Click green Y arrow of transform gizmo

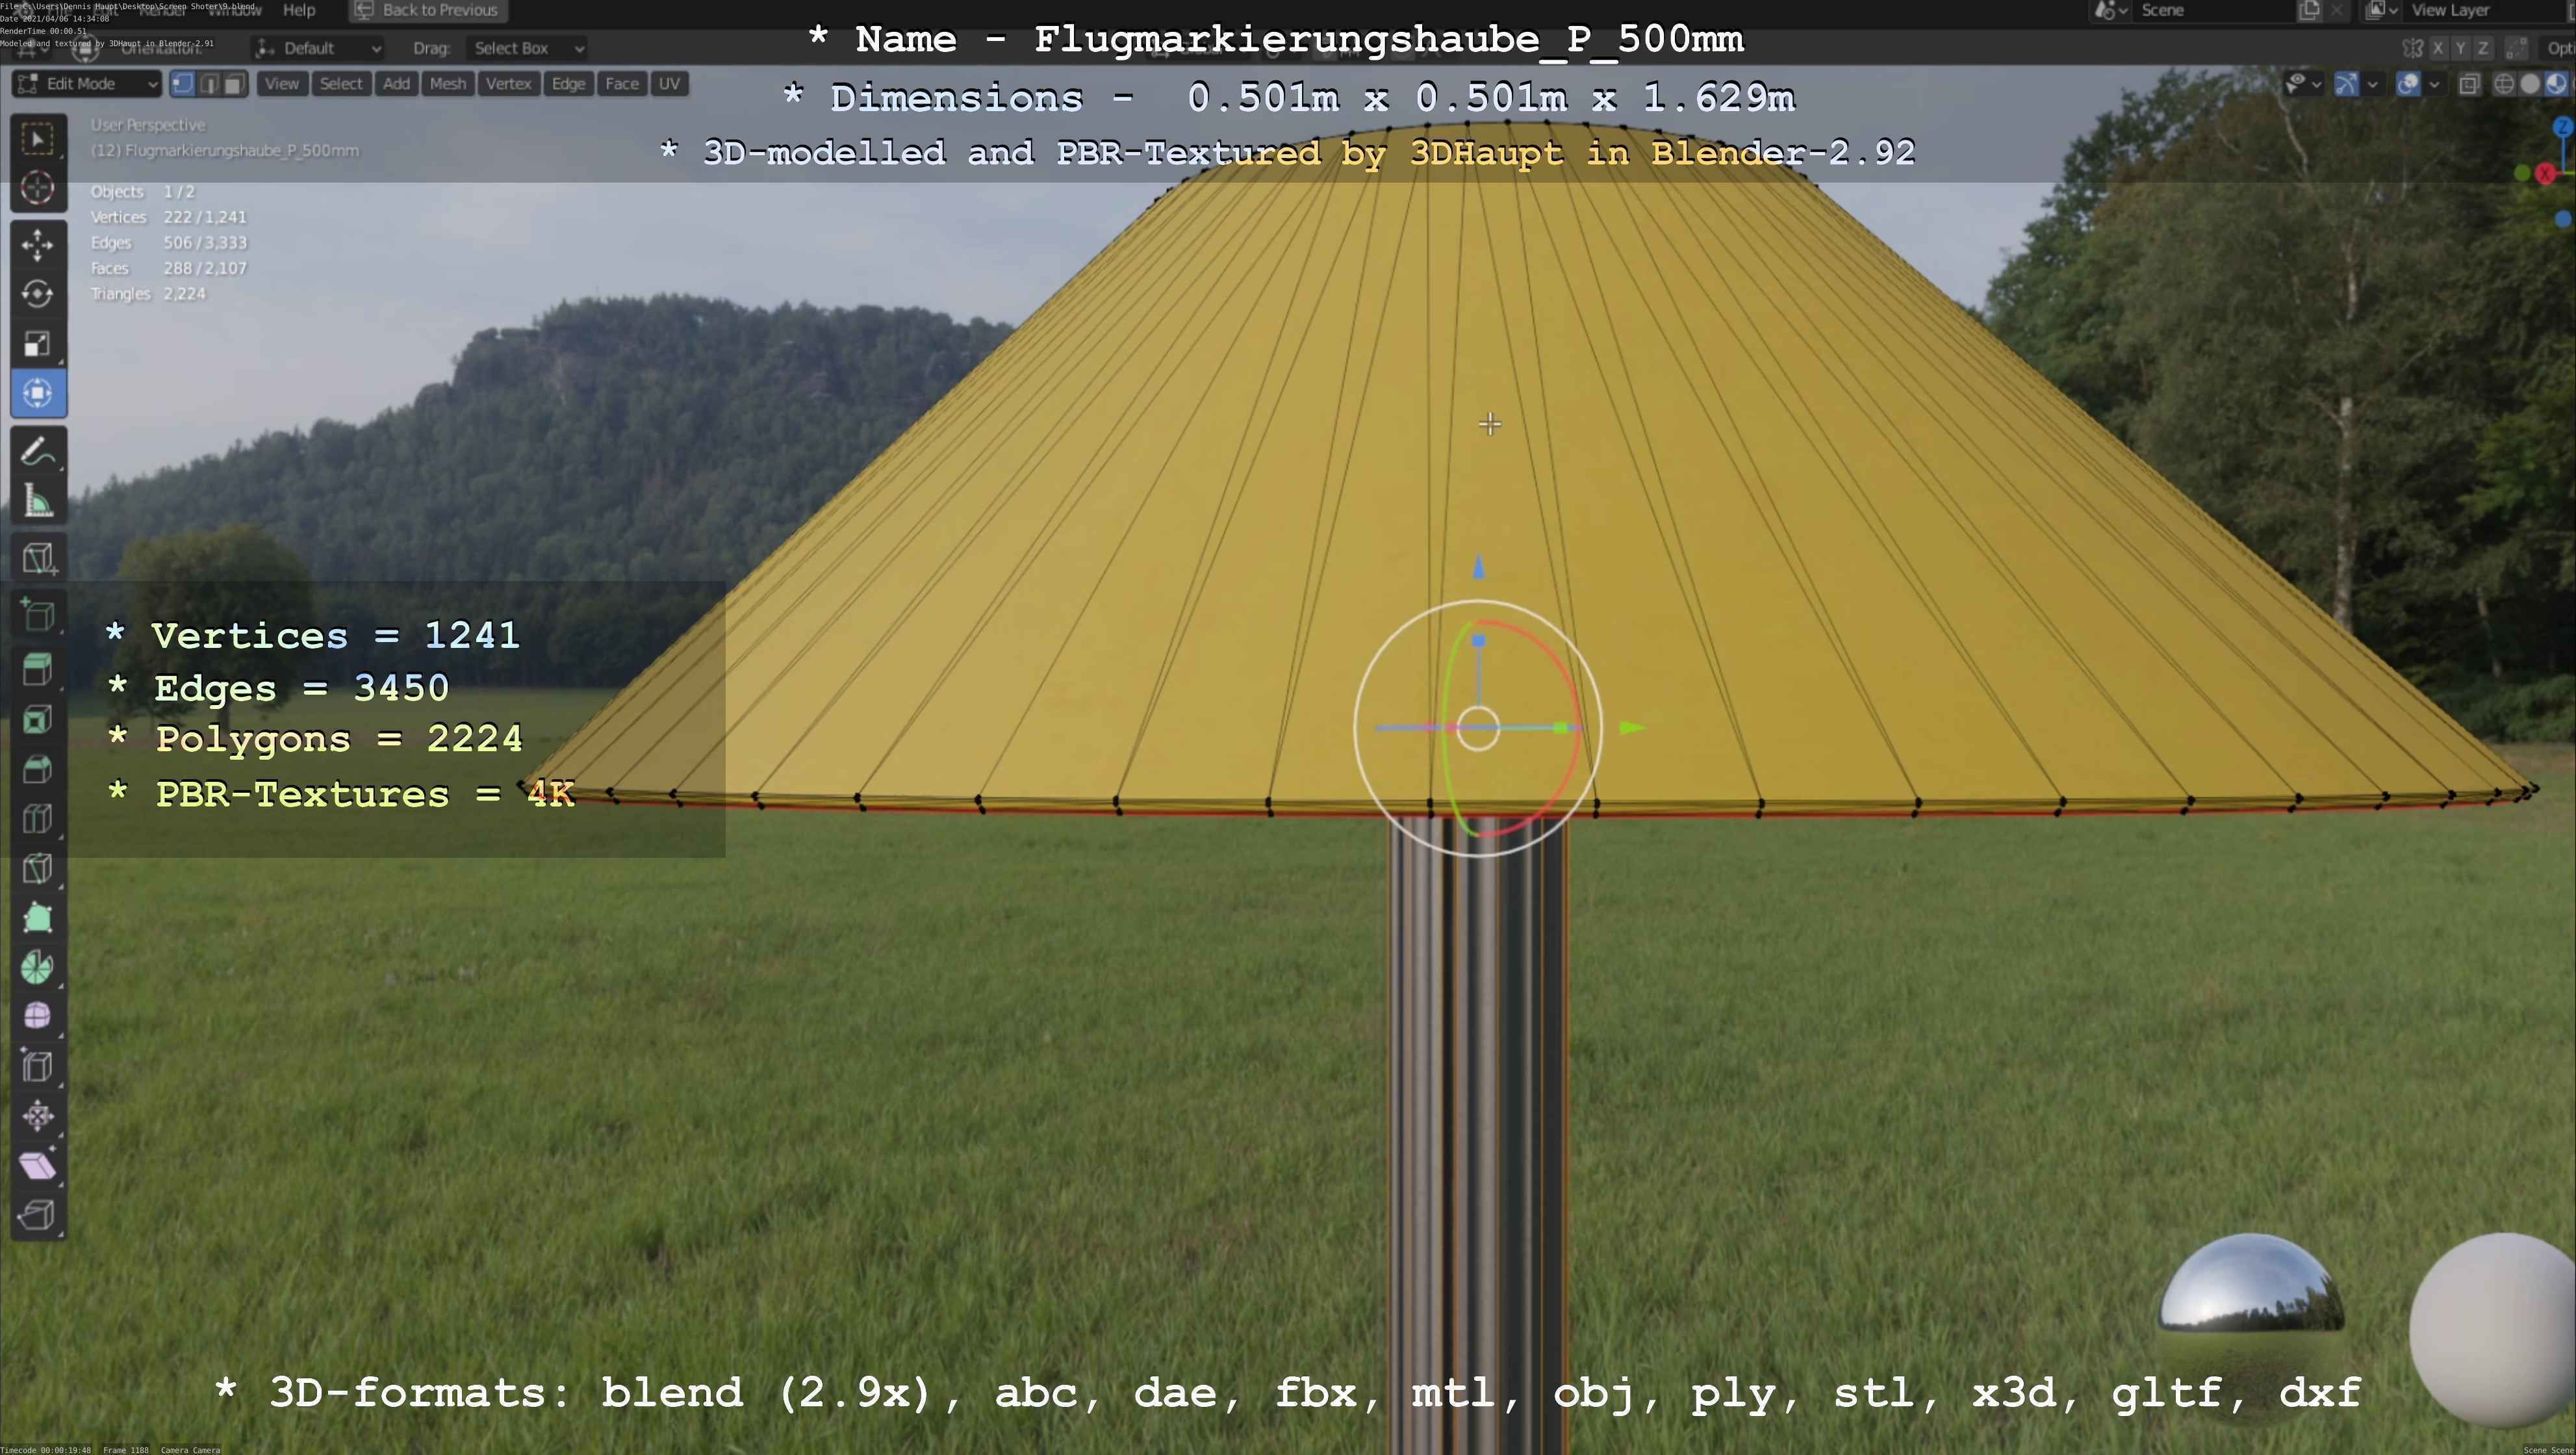click(x=1631, y=728)
